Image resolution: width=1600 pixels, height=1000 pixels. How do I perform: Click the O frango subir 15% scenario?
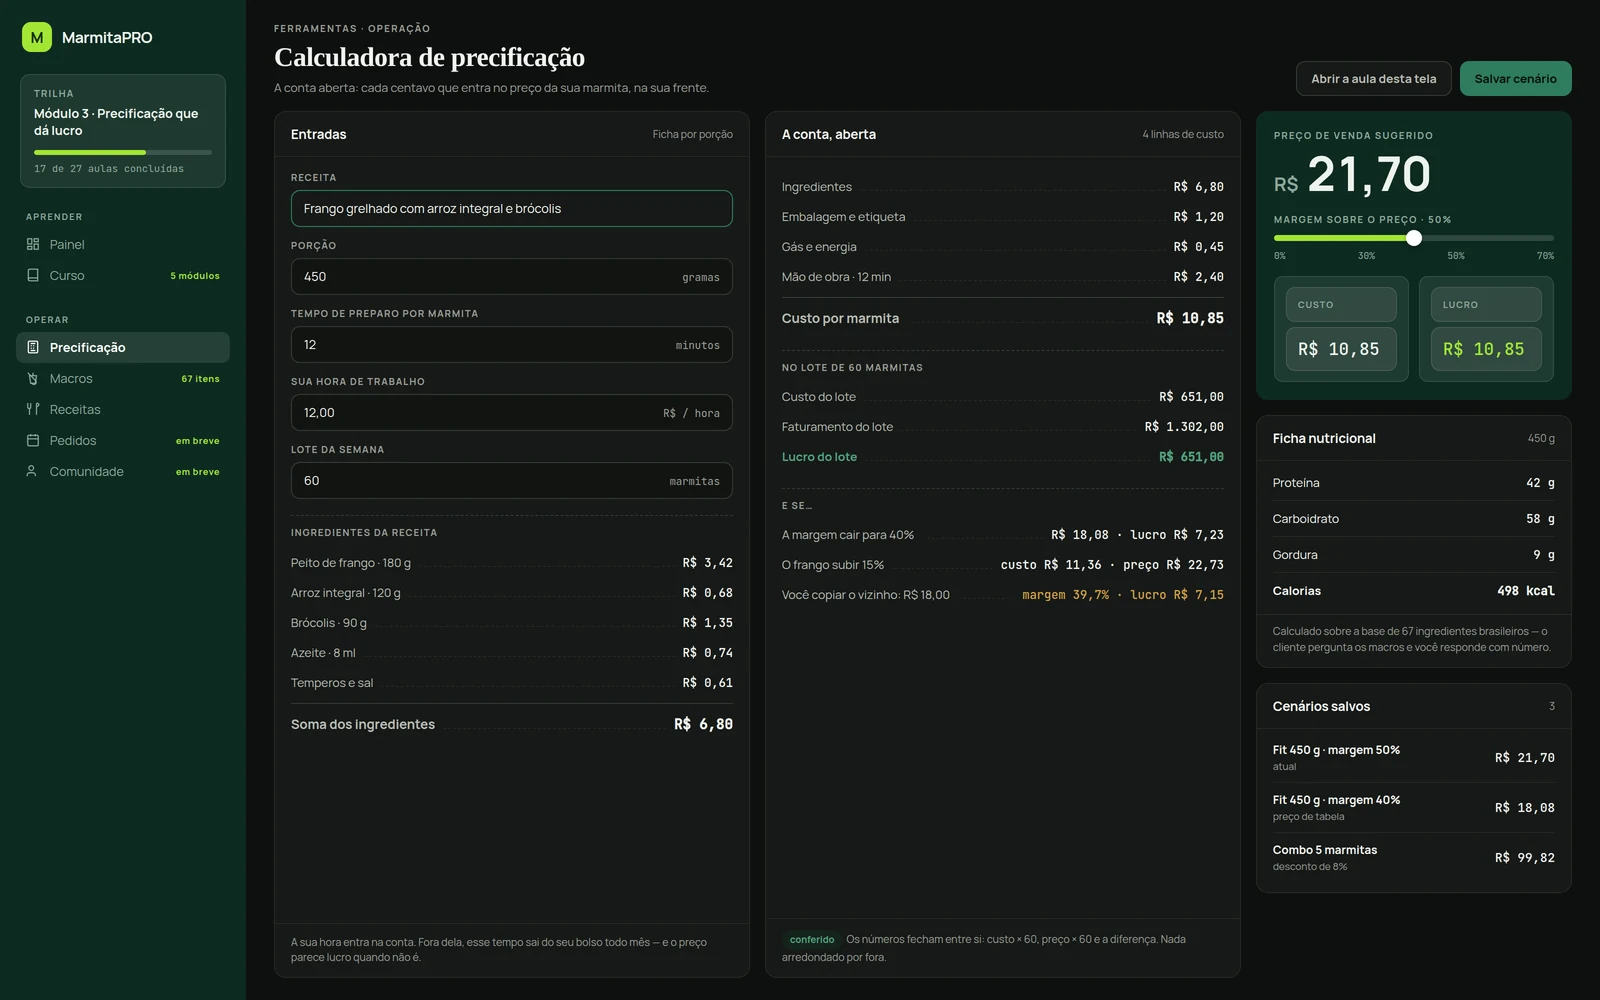coord(1002,565)
